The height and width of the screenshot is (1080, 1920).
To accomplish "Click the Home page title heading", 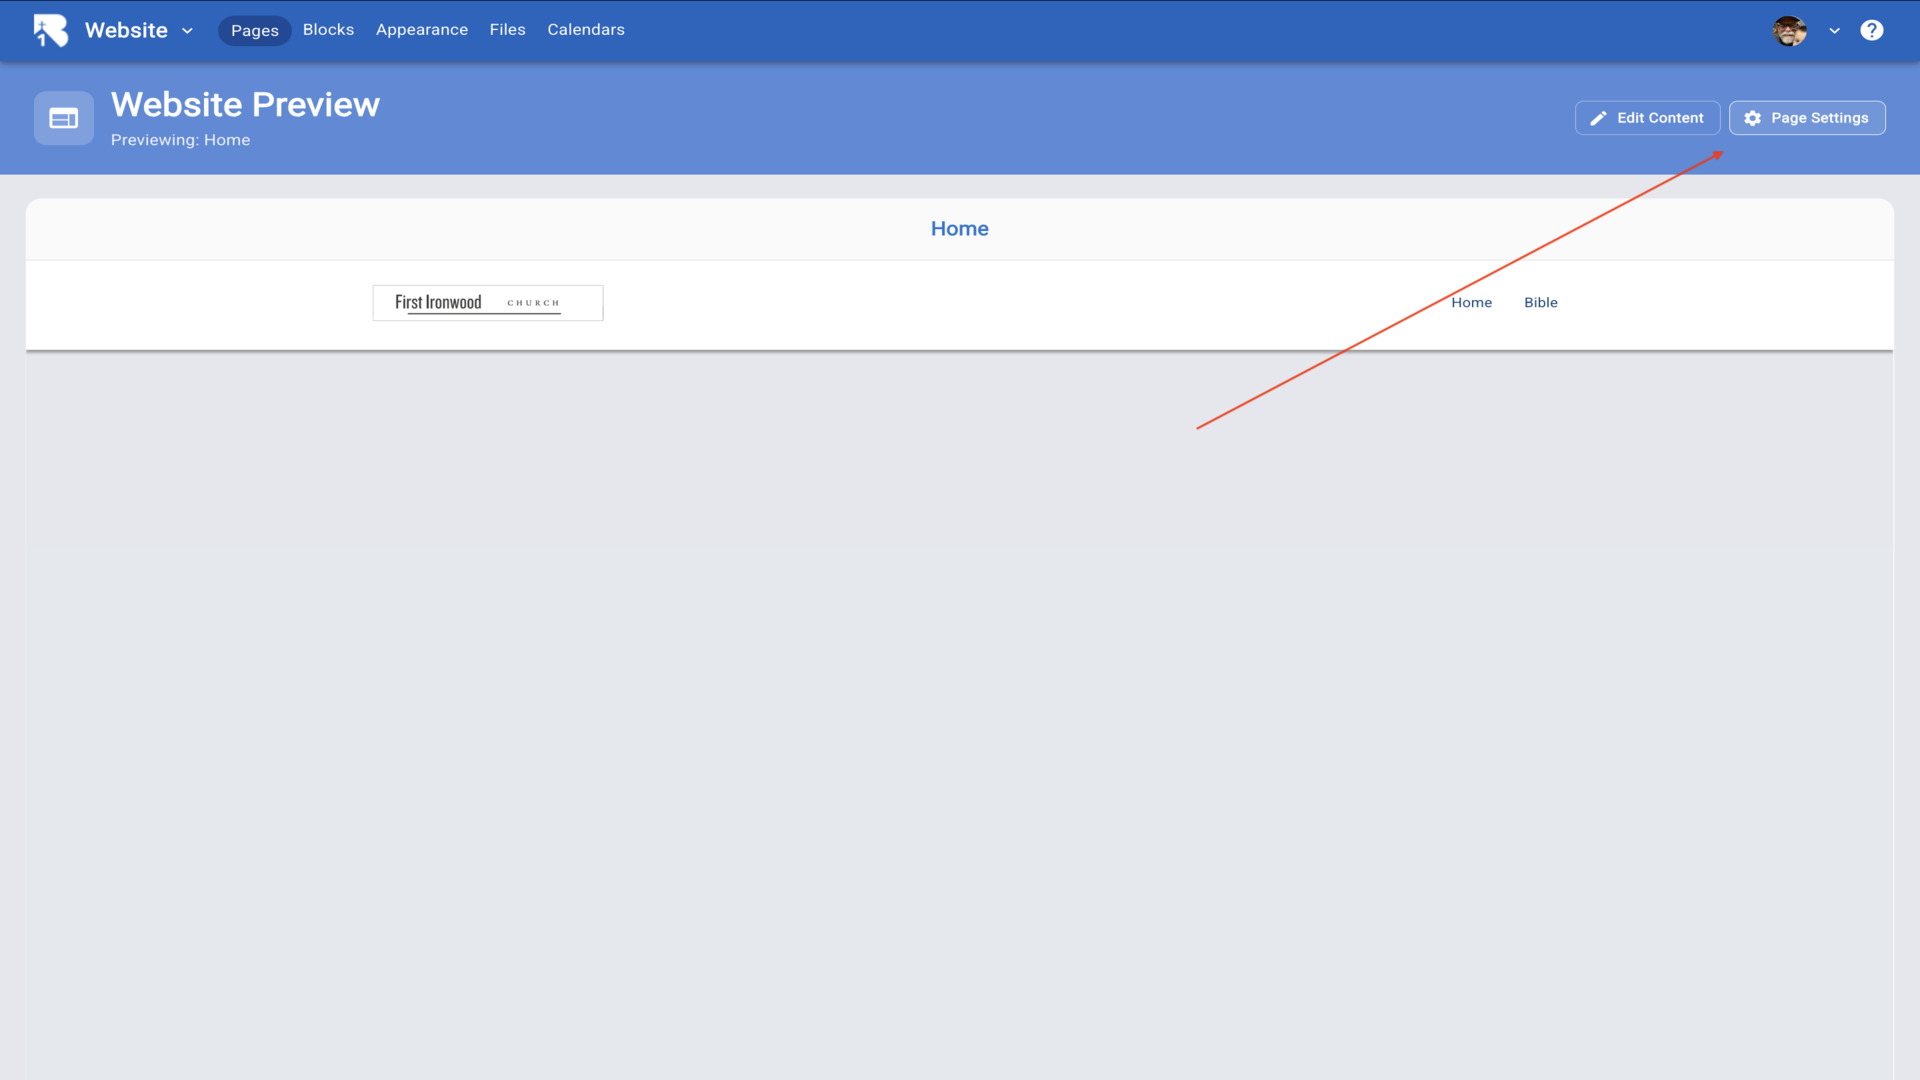I will pyautogui.click(x=959, y=229).
